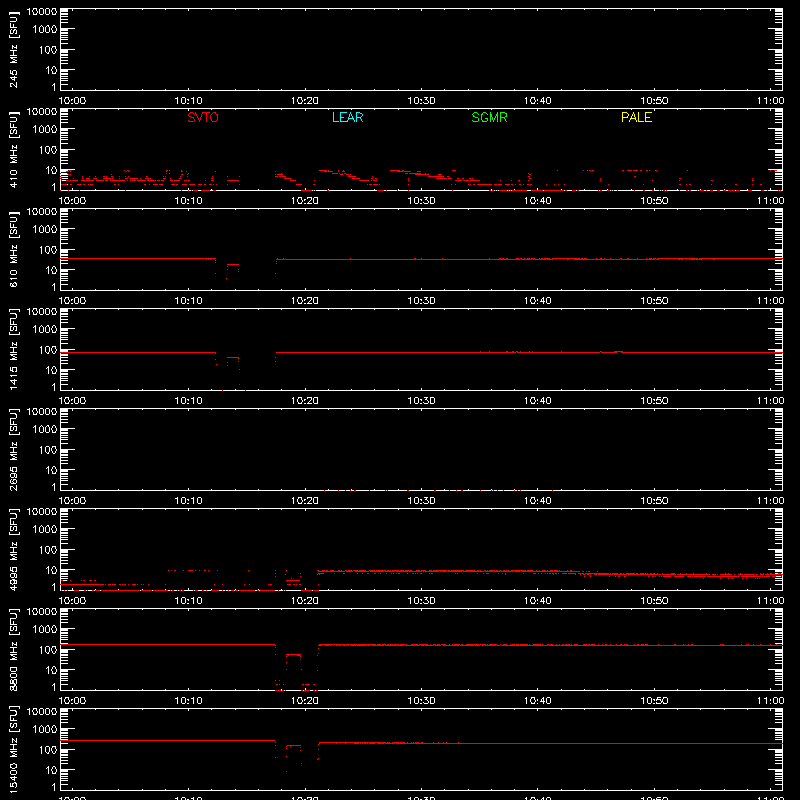The image size is (800, 800).
Task: Select the 2695 MHz [SFU] axis title
Action: click(13, 449)
